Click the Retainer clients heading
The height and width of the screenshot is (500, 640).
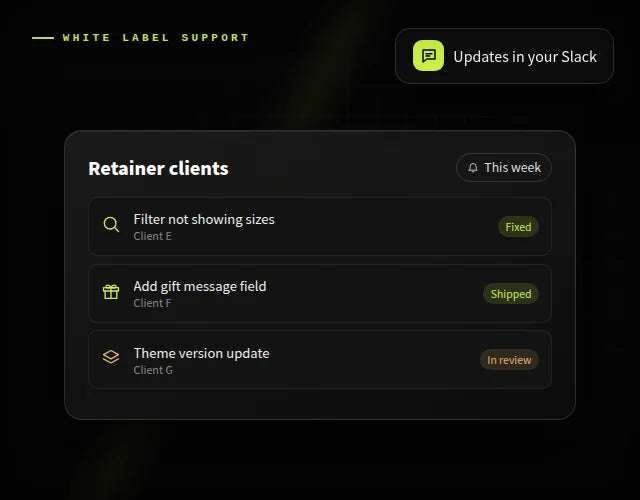point(158,169)
